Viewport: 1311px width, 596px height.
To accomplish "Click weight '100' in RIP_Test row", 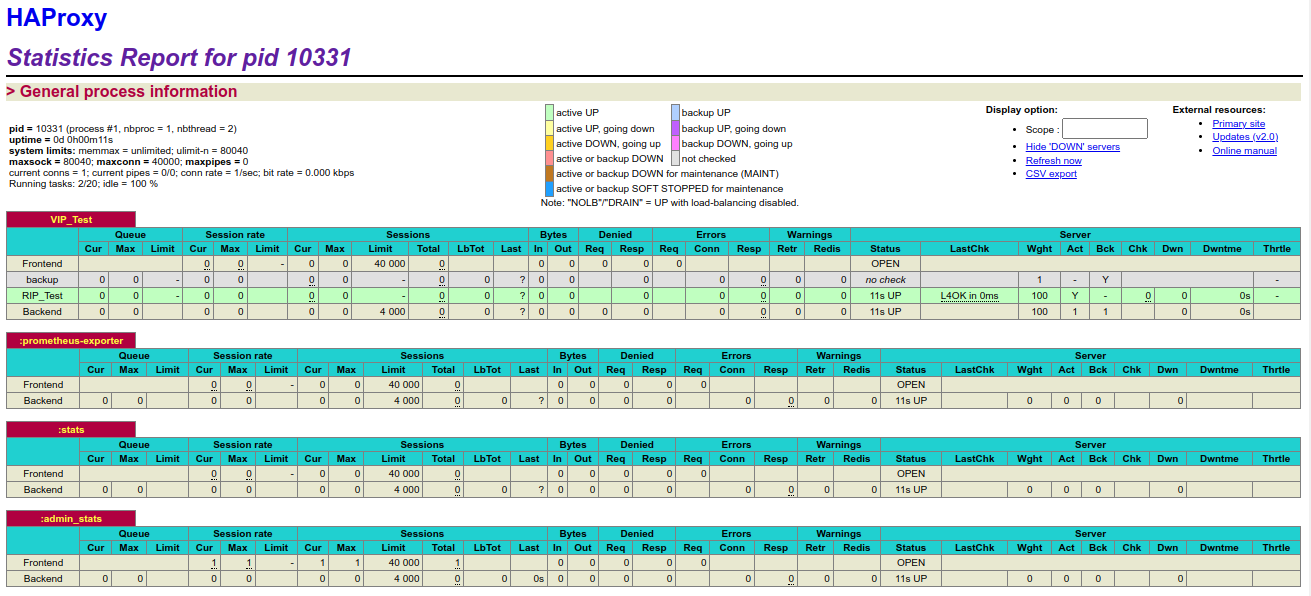I will (1040, 296).
